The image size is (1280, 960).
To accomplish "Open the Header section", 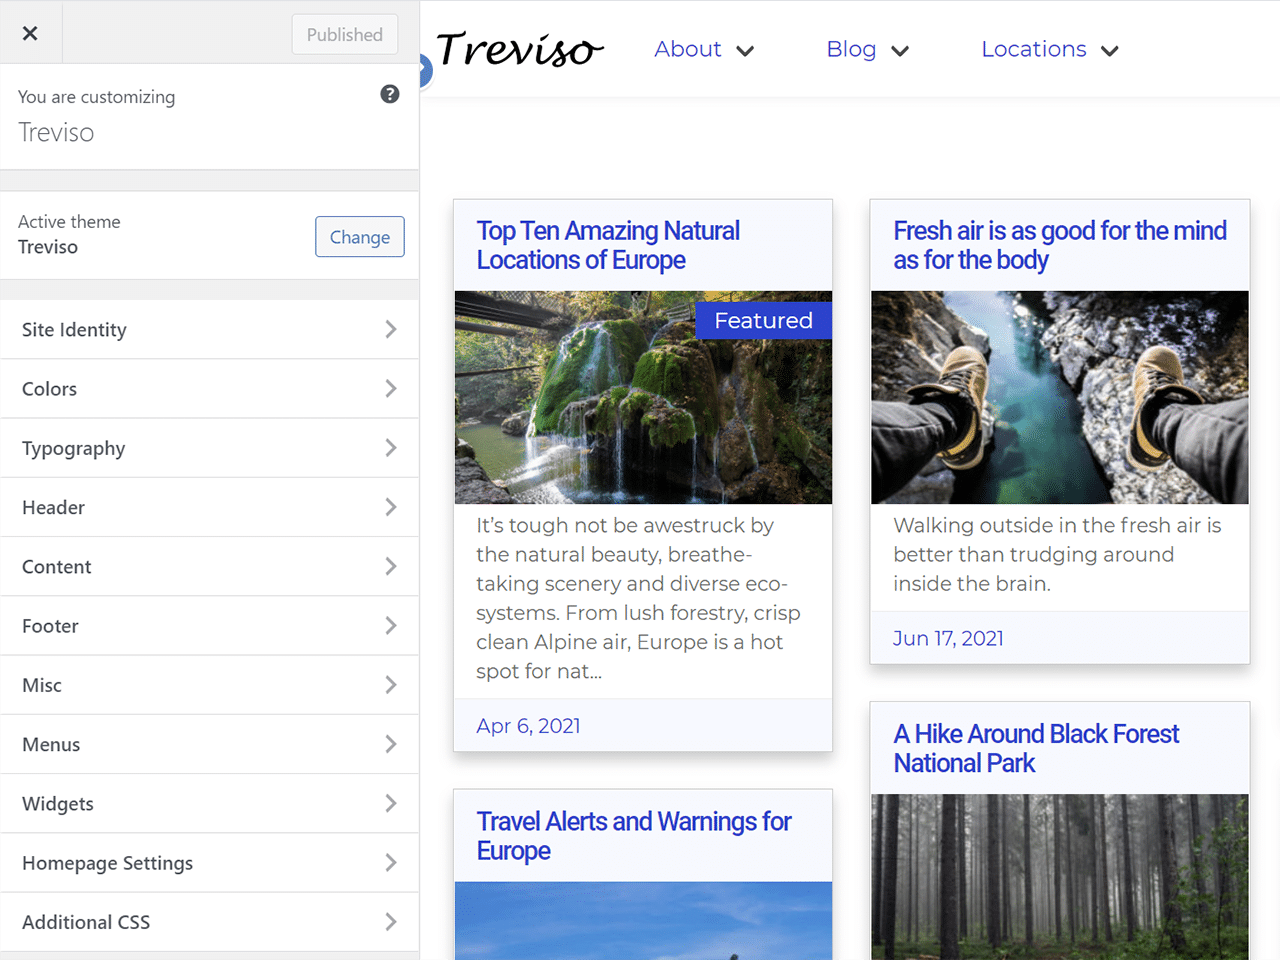I will 210,507.
